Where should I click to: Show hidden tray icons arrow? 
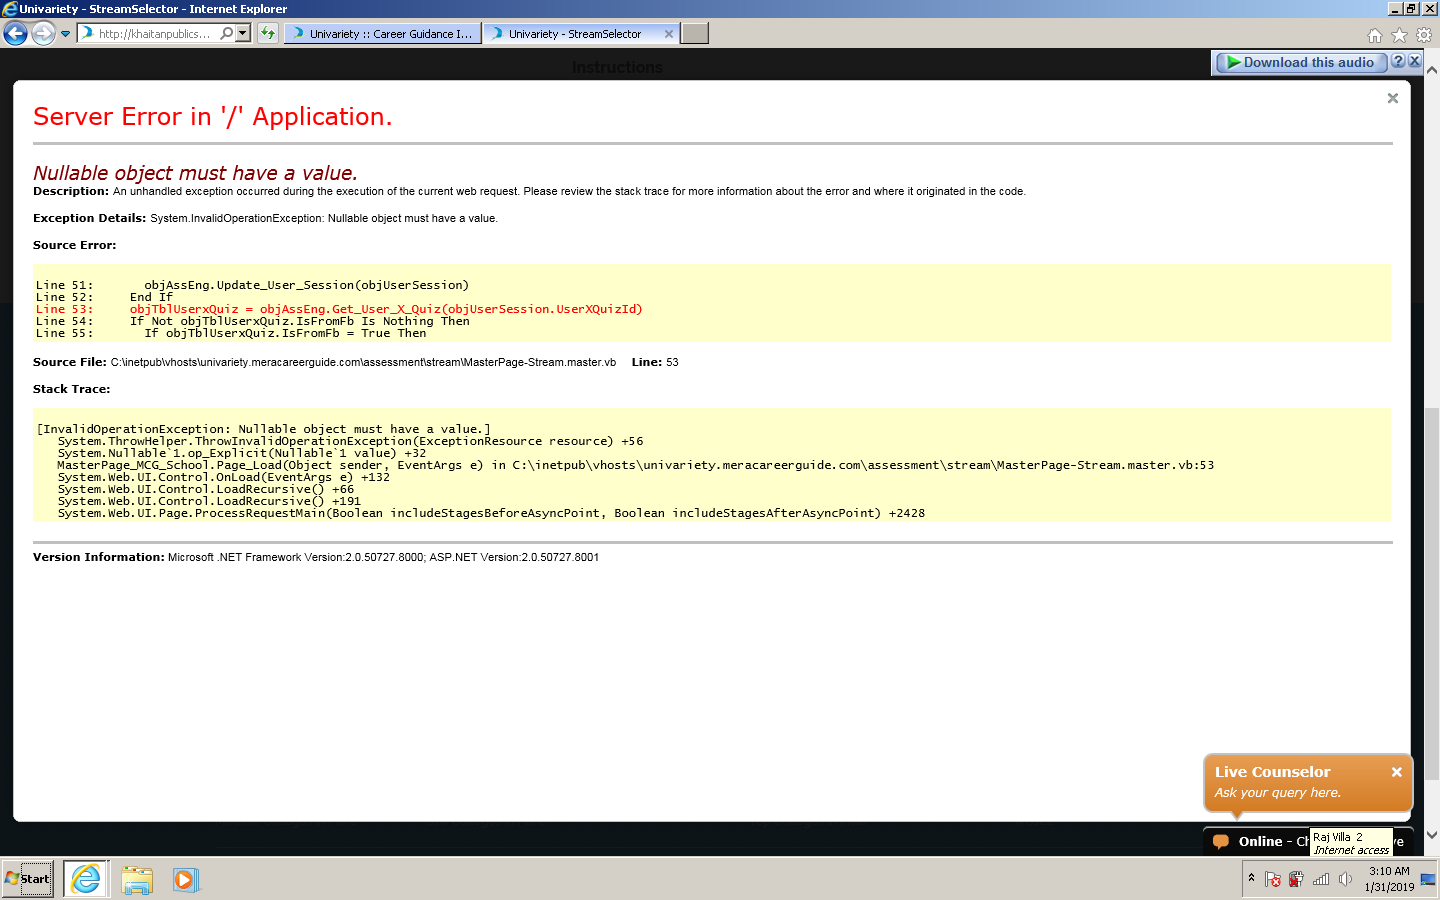pyautogui.click(x=1251, y=878)
